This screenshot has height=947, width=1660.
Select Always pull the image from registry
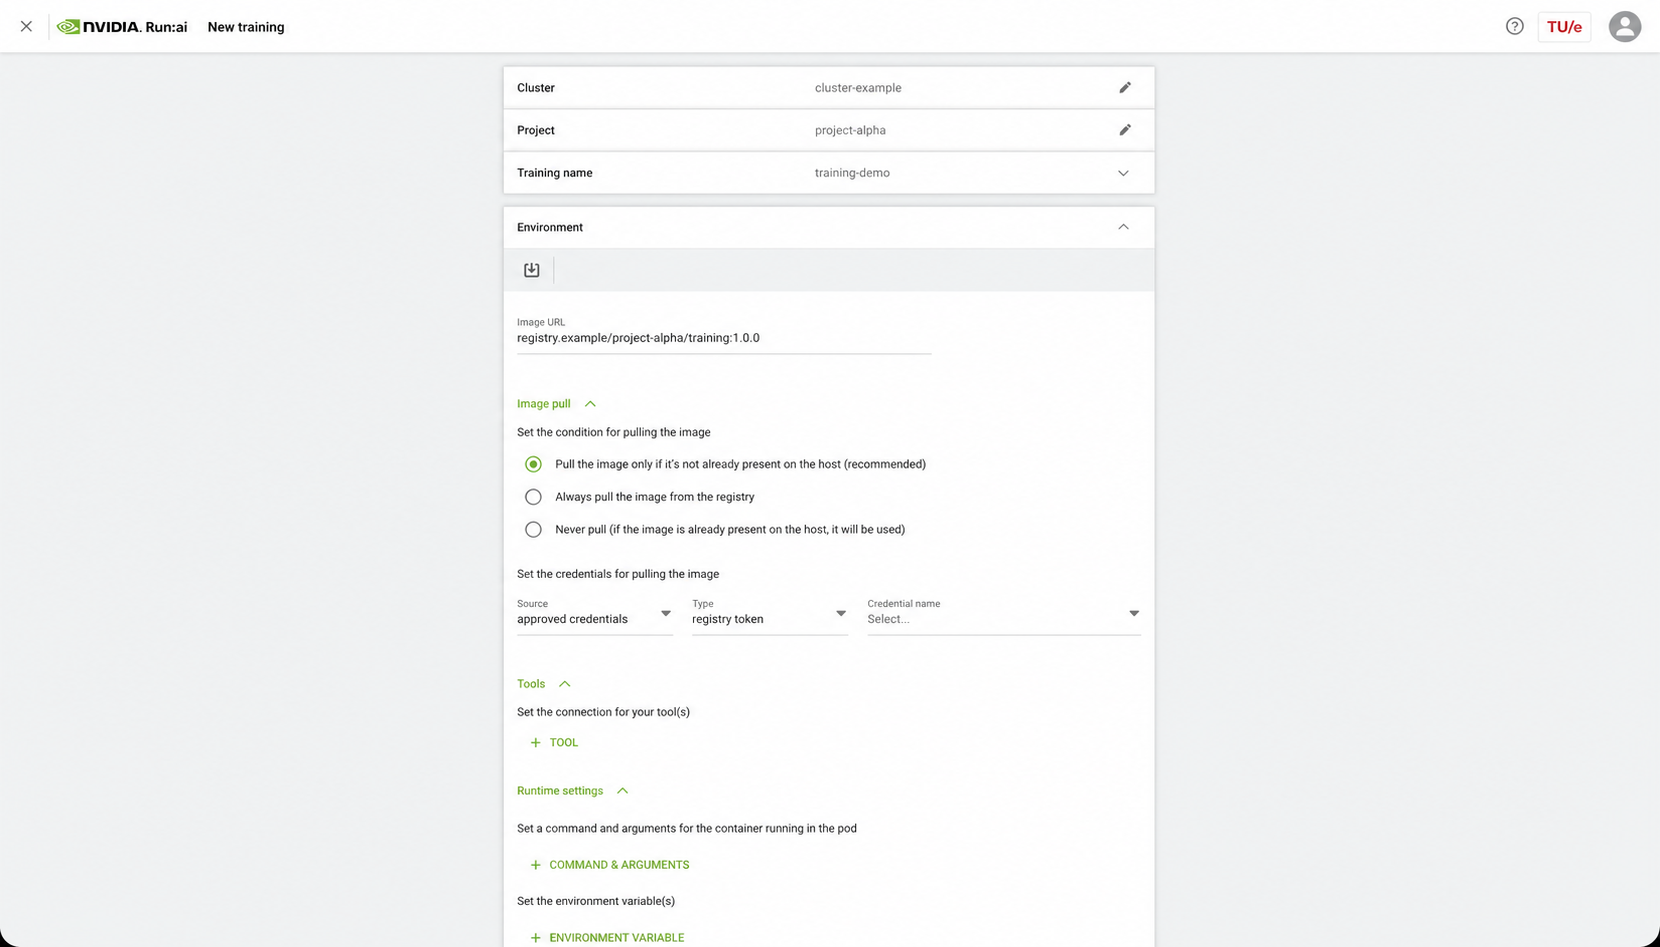533,497
